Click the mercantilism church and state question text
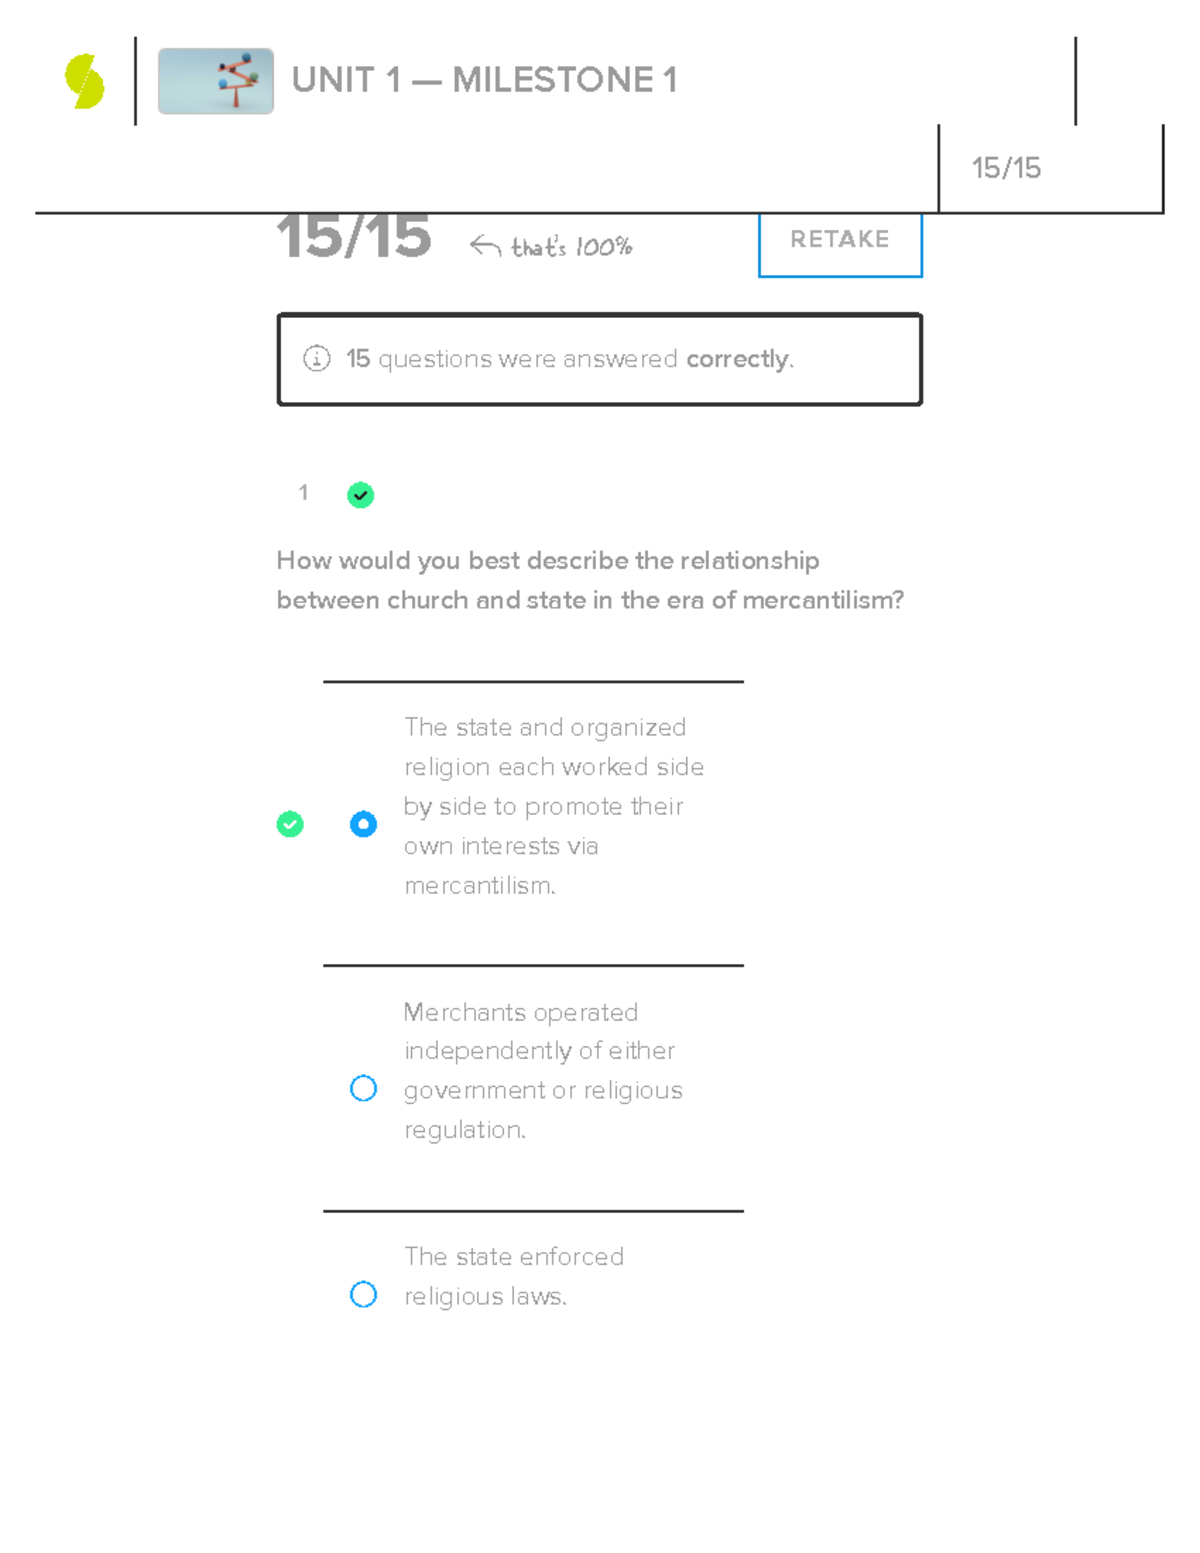The width and height of the screenshot is (1200, 1553). 589,580
